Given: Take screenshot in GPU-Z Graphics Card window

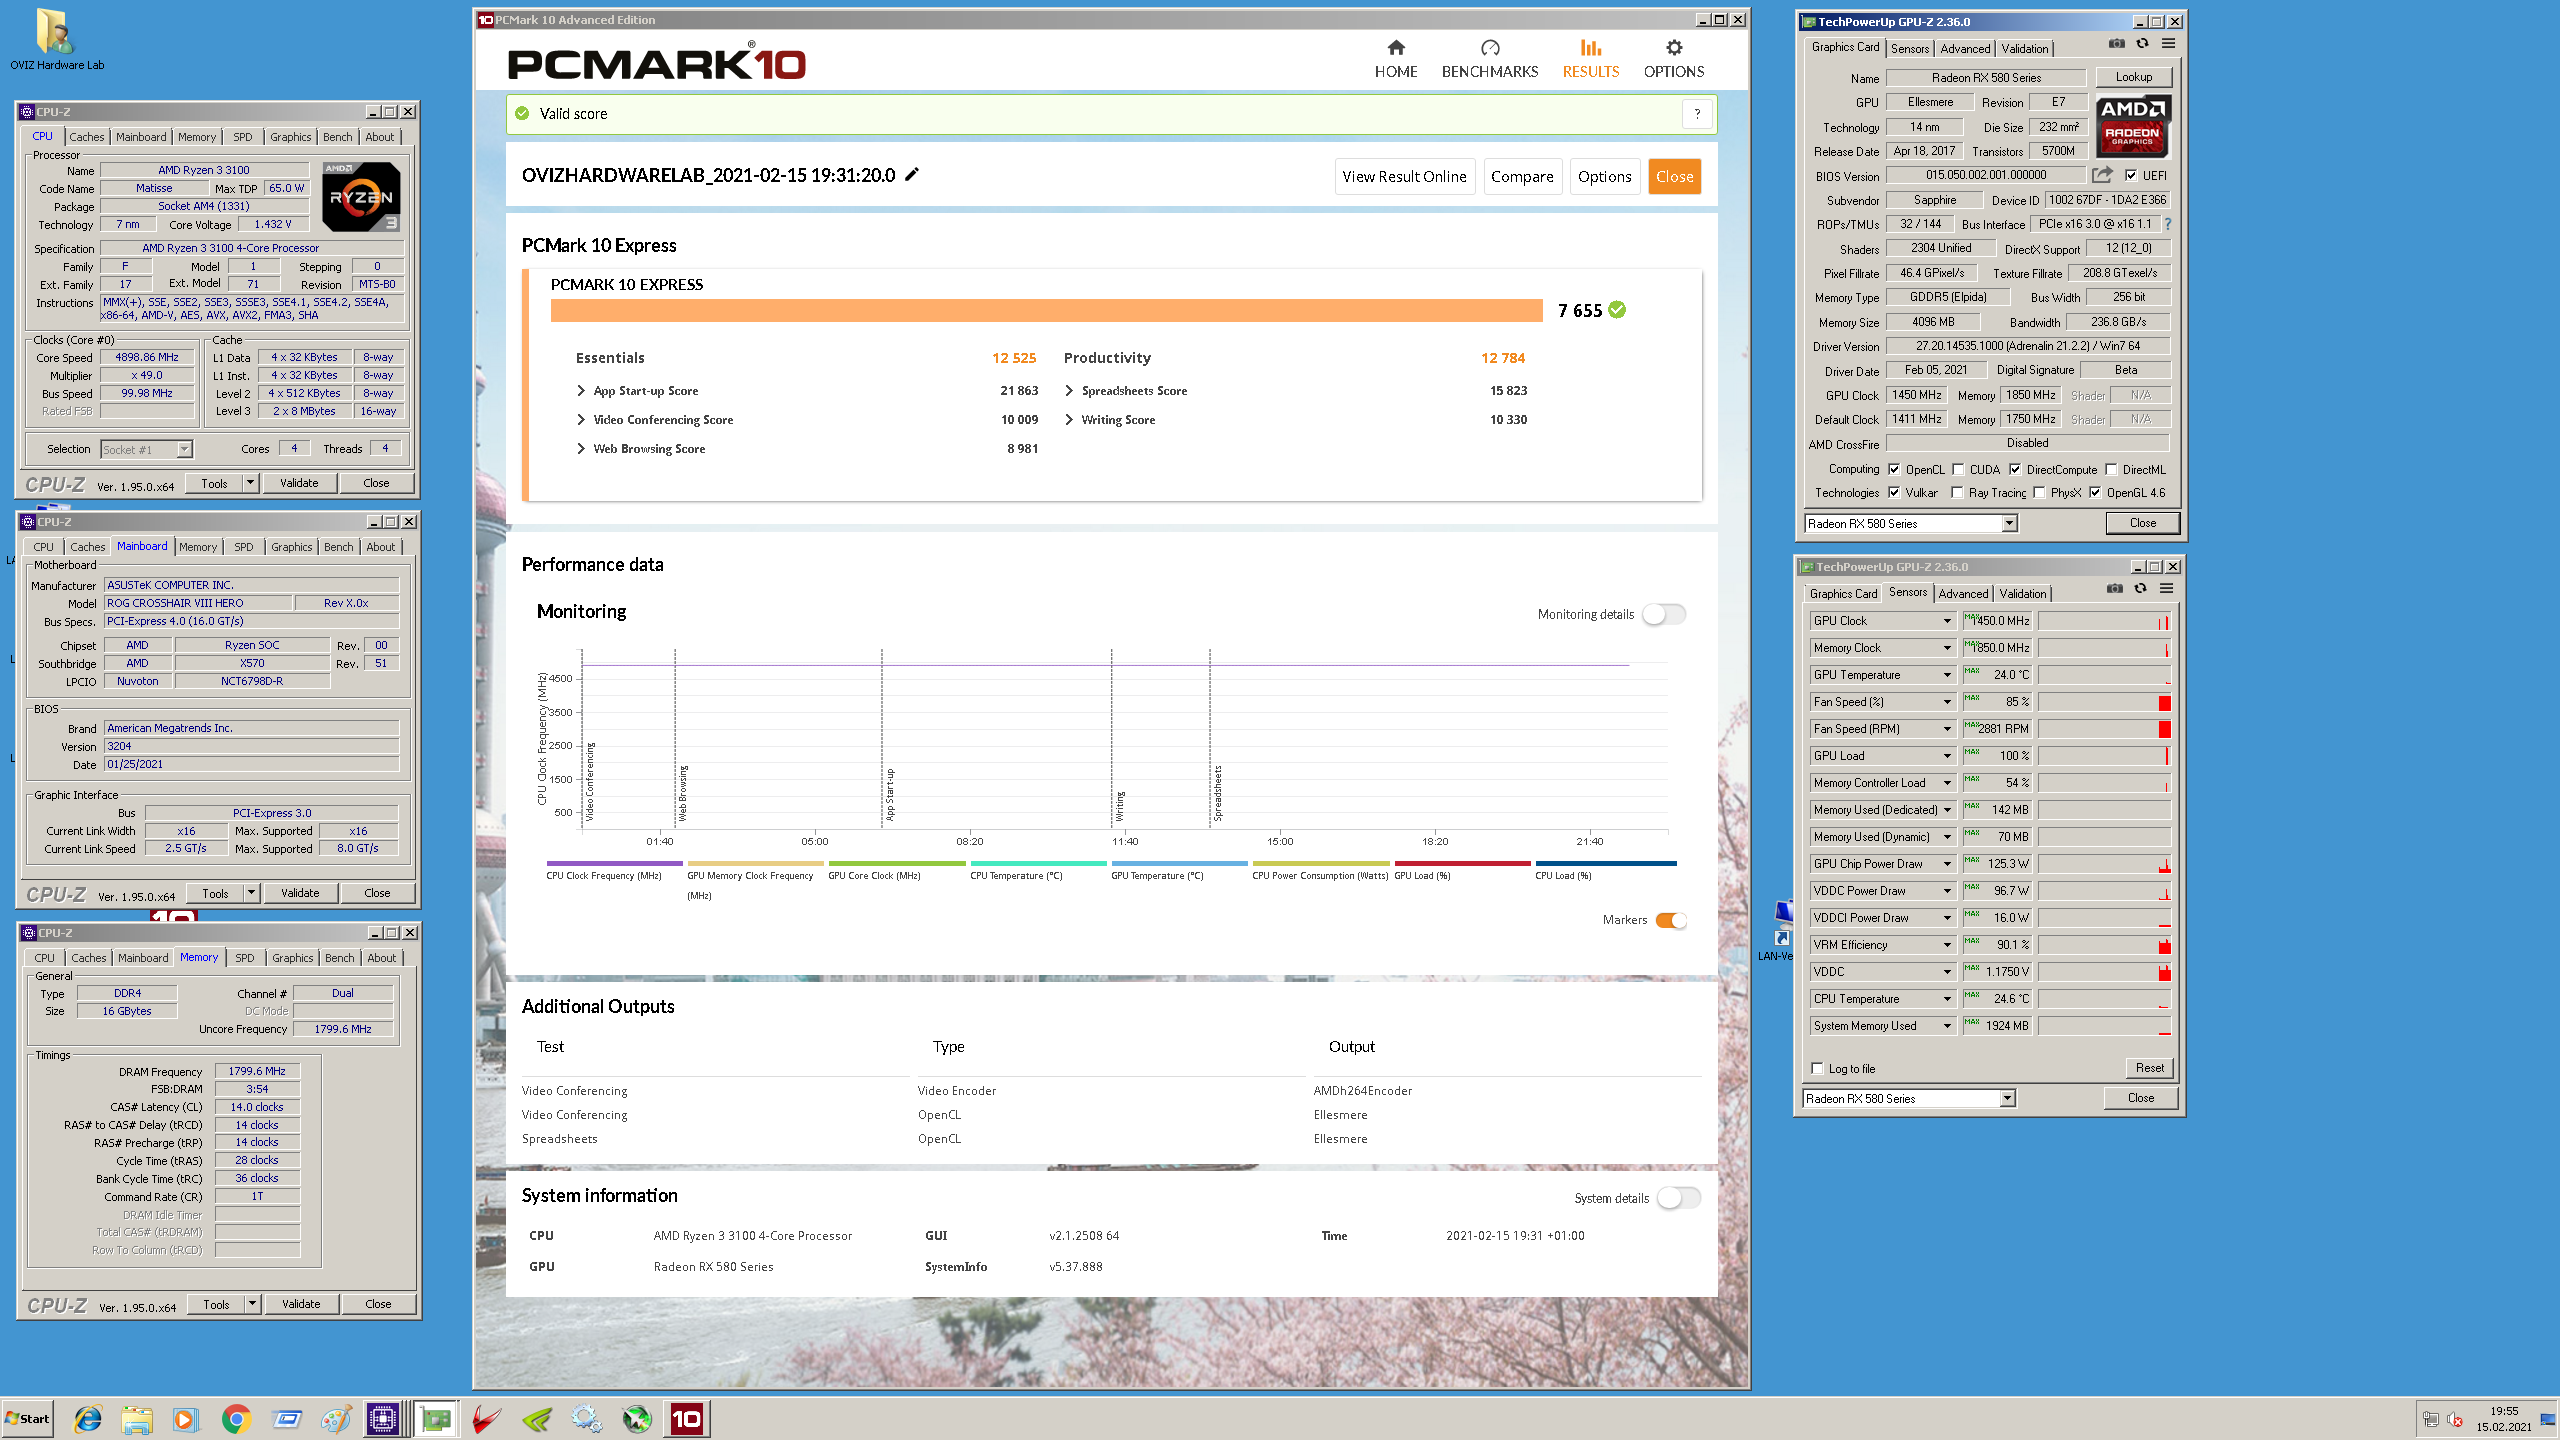Looking at the screenshot, I should coord(2117,44).
